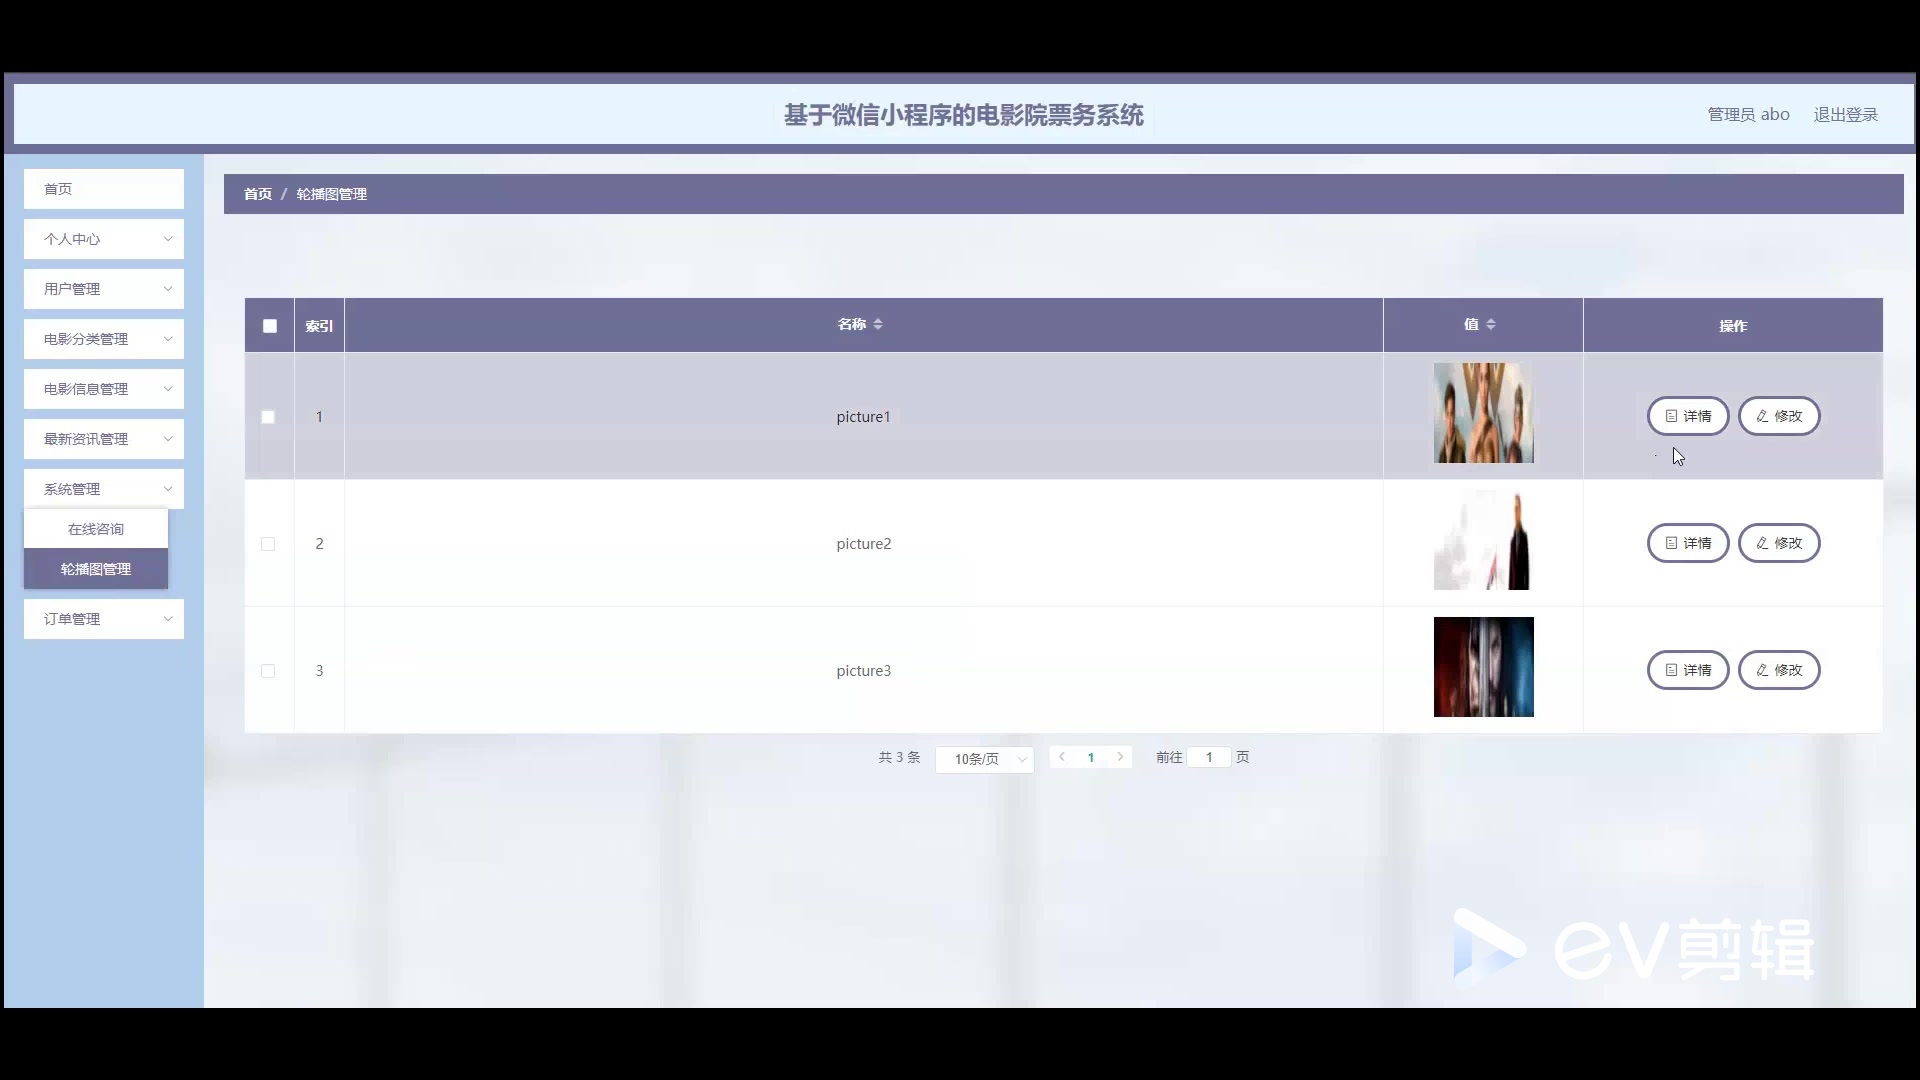Screen dimensions: 1920x1080
Task: Click 退出登录 logout link
Action: click(x=1845, y=115)
